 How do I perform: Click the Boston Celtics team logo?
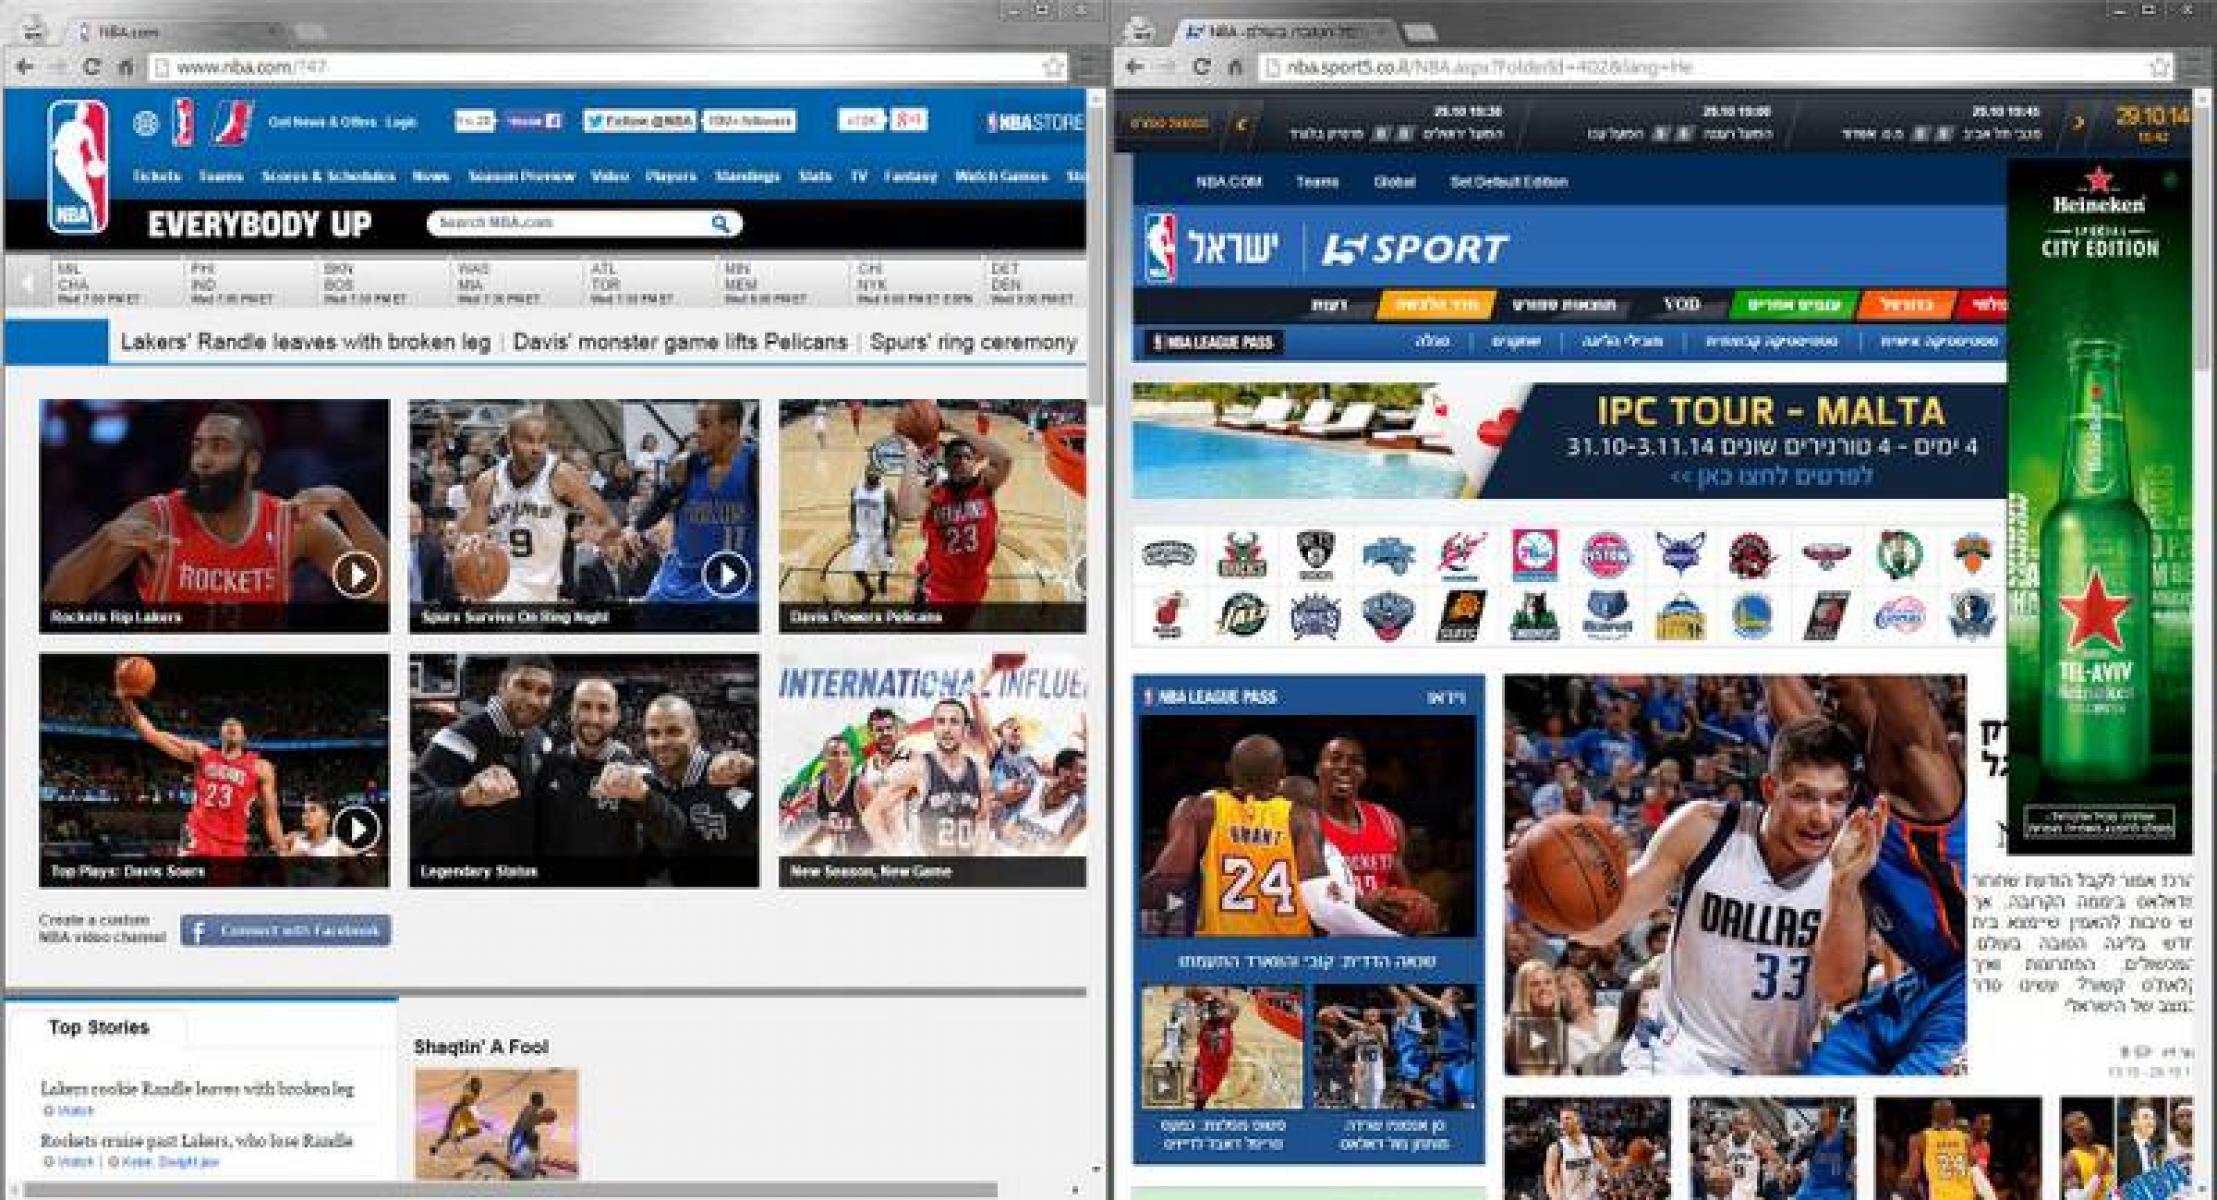[1898, 555]
